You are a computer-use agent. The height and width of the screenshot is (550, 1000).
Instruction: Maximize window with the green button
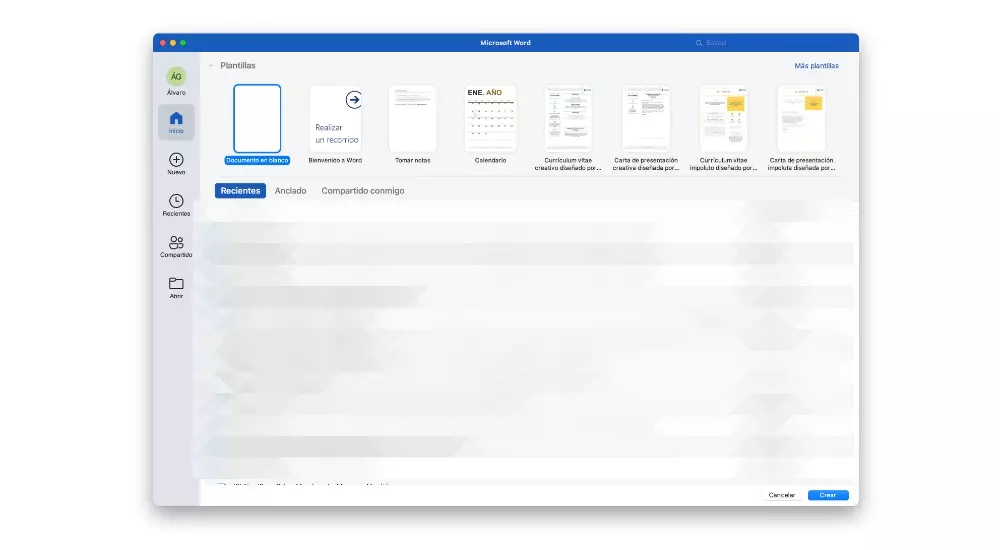(x=183, y=43)
